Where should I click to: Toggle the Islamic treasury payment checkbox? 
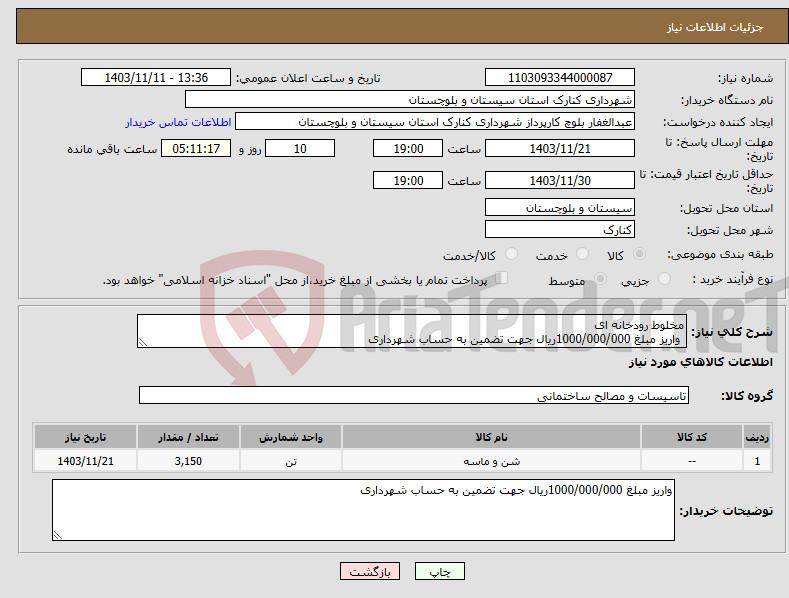pyautogui.click(x=501, y=278)
